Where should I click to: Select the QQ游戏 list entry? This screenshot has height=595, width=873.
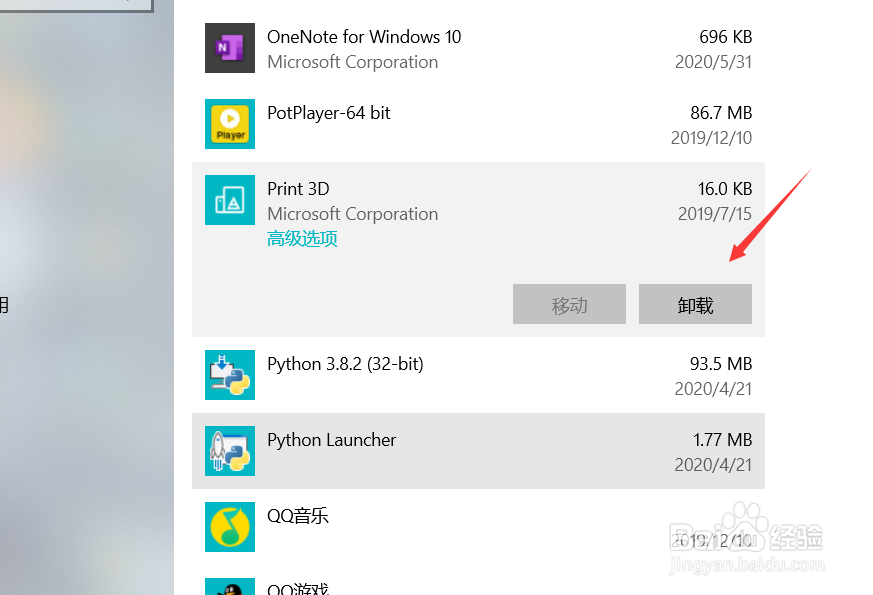click(478, 587)
